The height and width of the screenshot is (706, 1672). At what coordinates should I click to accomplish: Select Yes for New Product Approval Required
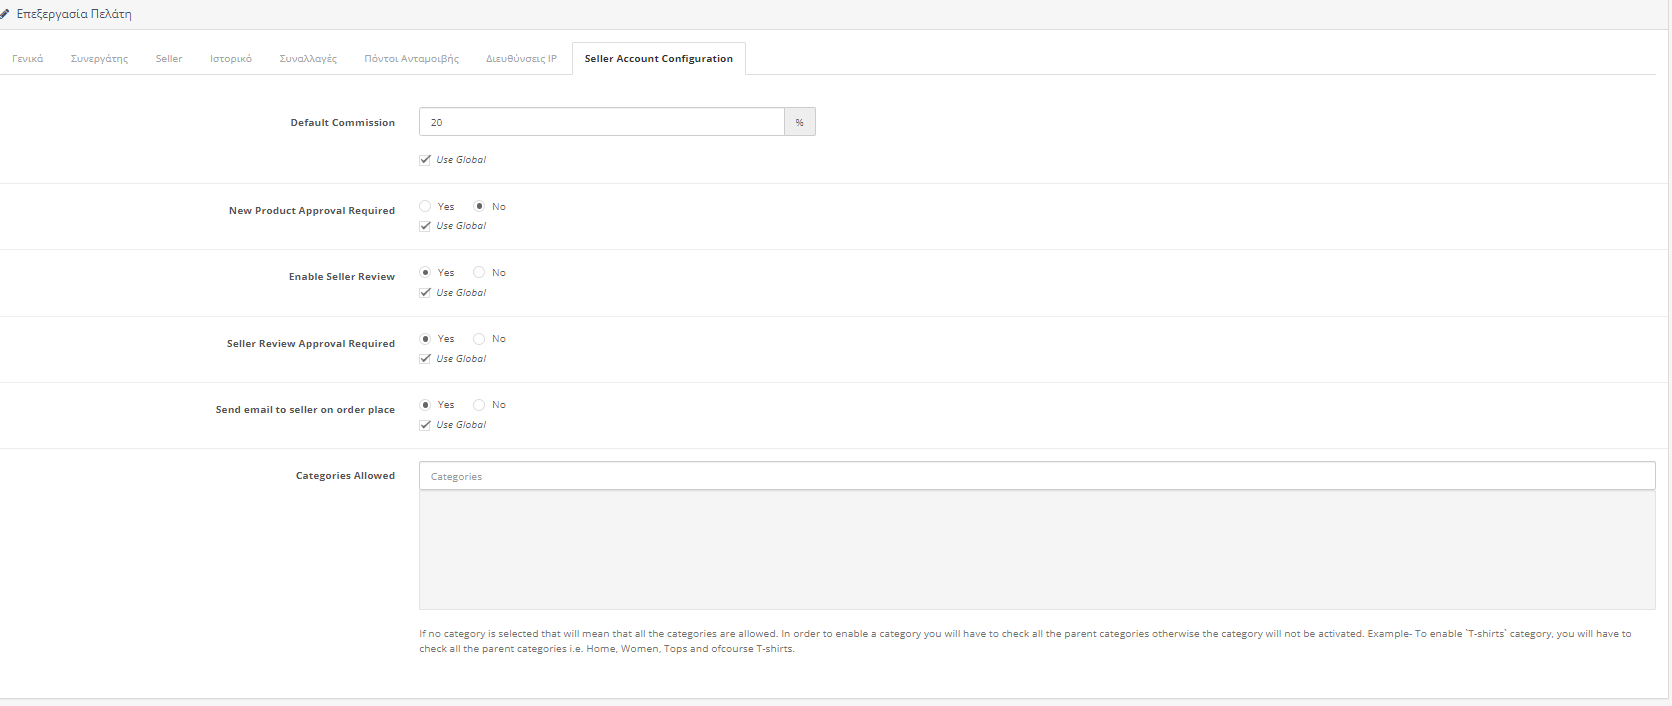click(x=425, y=206)
